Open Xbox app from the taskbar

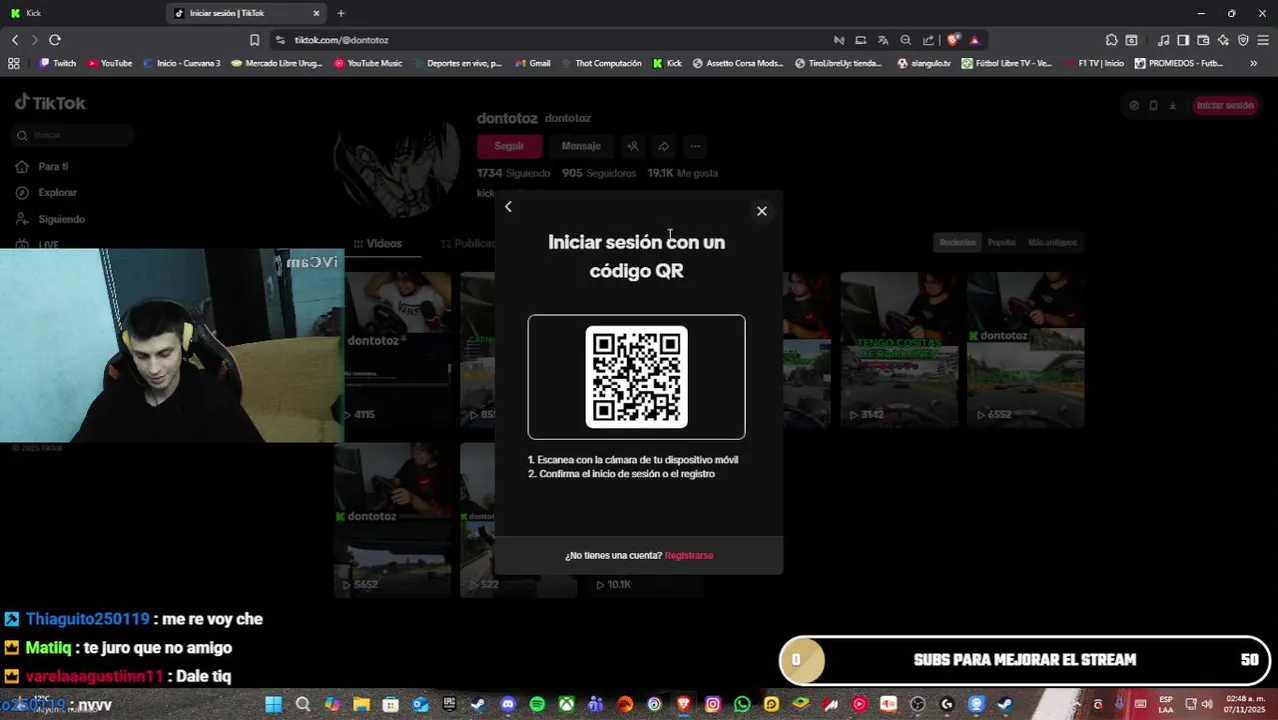[x=566, y=705]
